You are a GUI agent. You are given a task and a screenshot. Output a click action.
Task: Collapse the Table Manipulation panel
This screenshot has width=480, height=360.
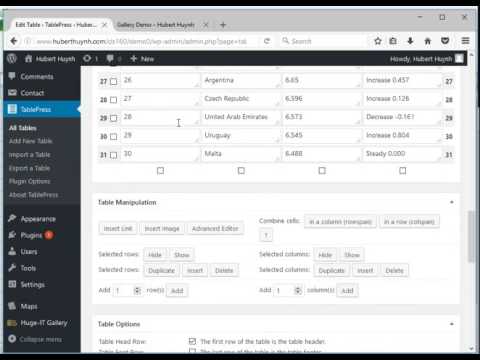(x=452, y=202)
